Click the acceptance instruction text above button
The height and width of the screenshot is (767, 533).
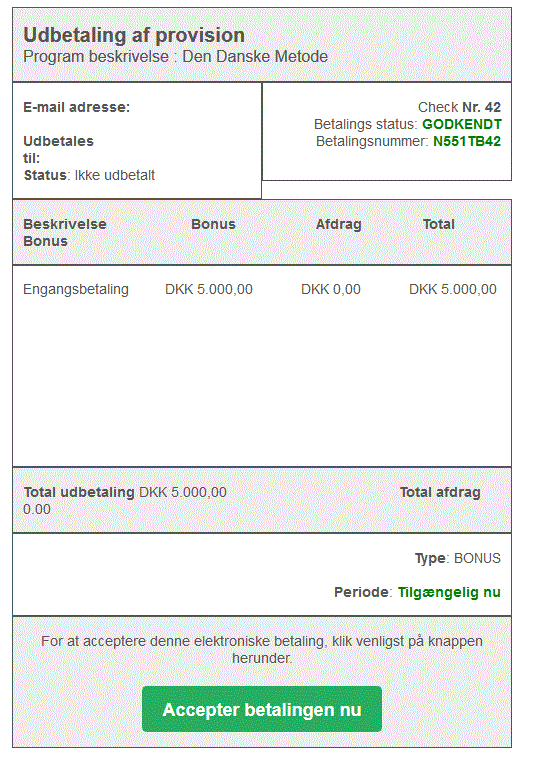[x=262, y=650]
